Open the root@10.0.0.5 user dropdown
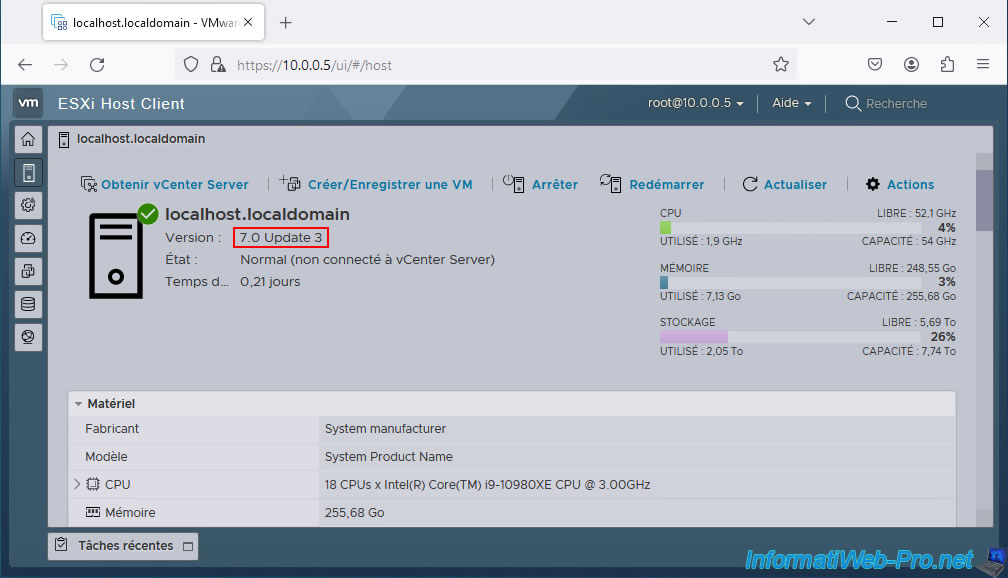The width and height of the screenshot is (1008, 578). pyautogui.click(x=695, y=103)
